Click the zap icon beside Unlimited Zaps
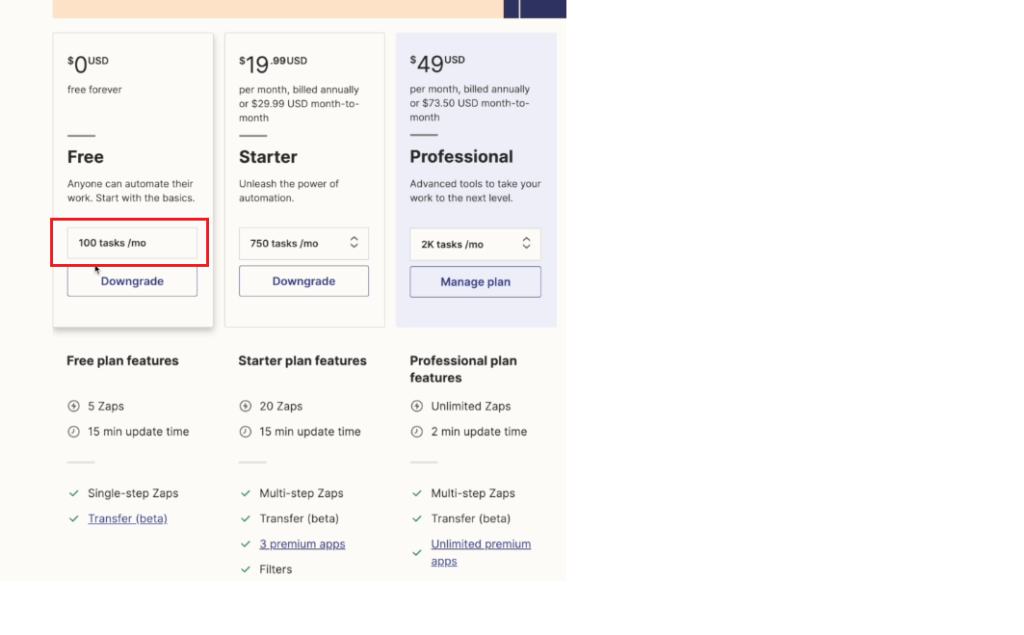 pyautogui.click(x=417, y=406)
